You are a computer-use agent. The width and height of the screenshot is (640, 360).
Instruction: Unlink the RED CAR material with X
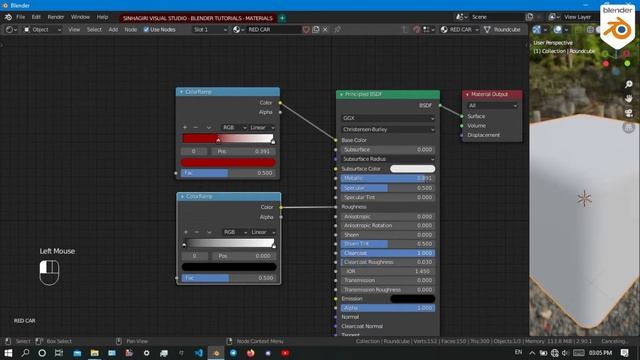point(325,29)
